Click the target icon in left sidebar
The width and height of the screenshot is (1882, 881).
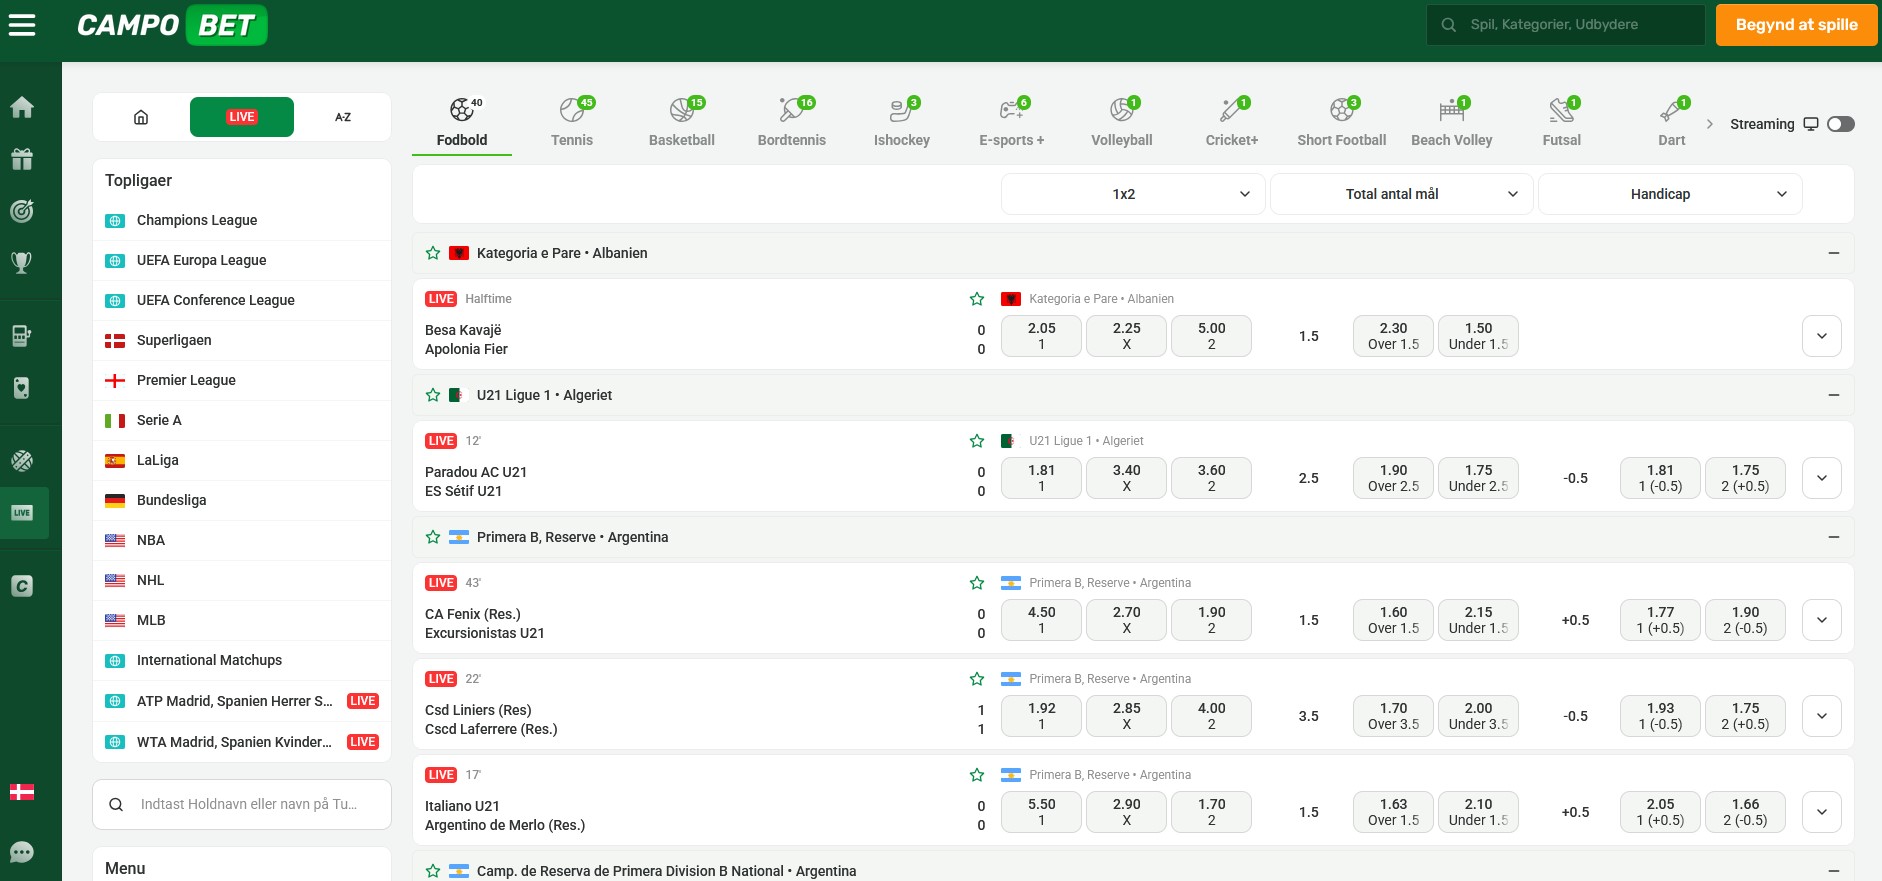click(22, 211)
